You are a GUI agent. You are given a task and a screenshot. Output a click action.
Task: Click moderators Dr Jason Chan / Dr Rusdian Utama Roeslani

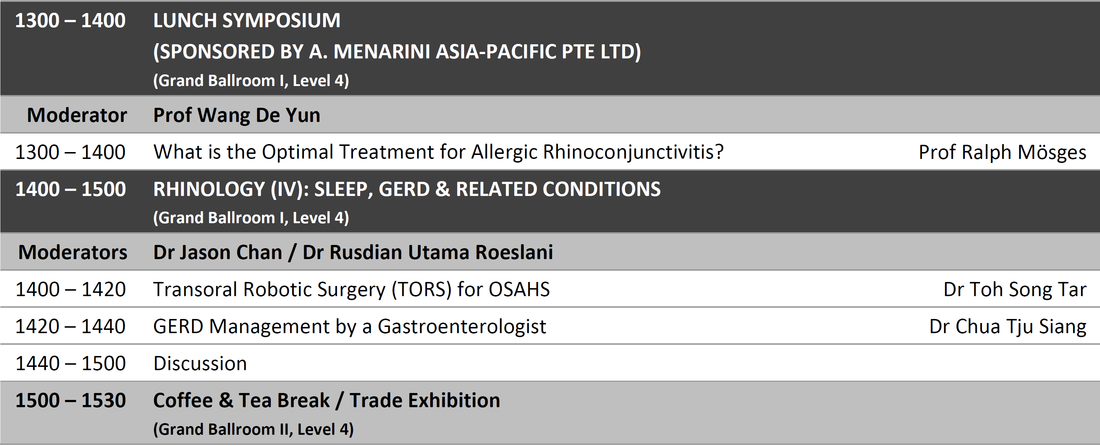[x=353, y=252]
